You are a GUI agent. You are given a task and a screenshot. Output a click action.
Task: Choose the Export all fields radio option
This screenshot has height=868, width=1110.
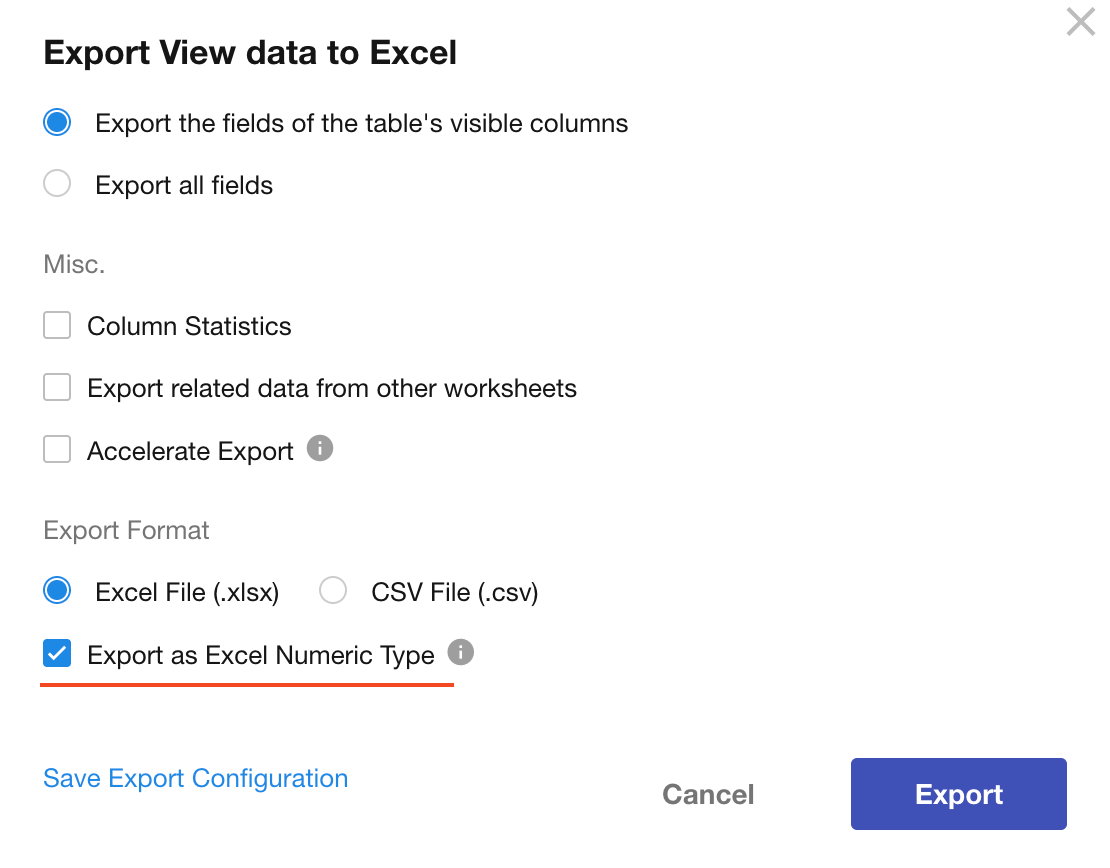[x=57, y=184]
